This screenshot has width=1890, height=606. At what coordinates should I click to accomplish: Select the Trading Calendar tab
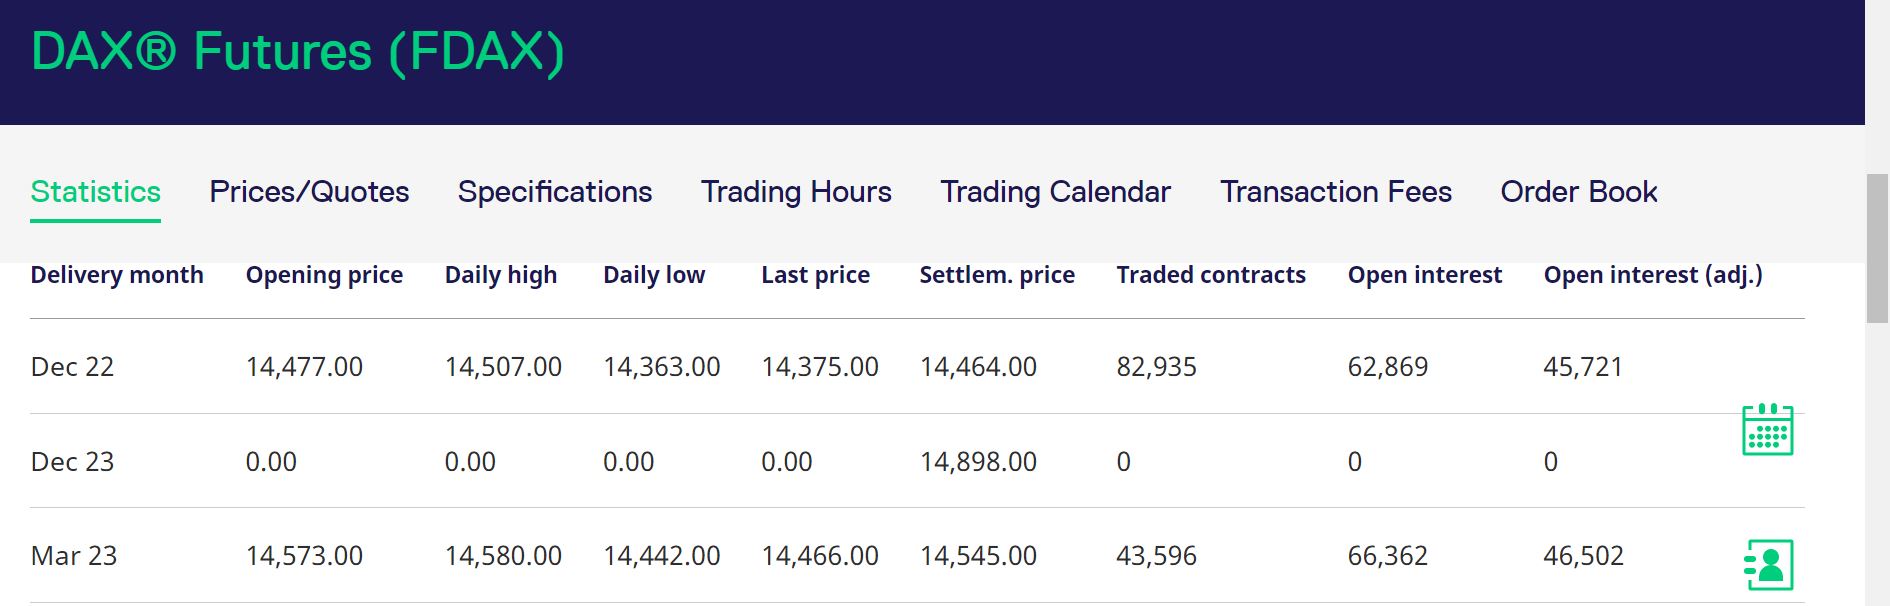1055,192
